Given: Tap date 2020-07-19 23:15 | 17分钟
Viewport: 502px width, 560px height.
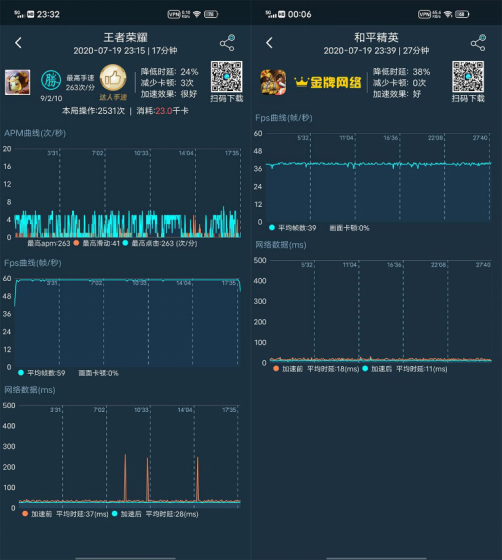Looking at the screenshot, I should [125, 51].
